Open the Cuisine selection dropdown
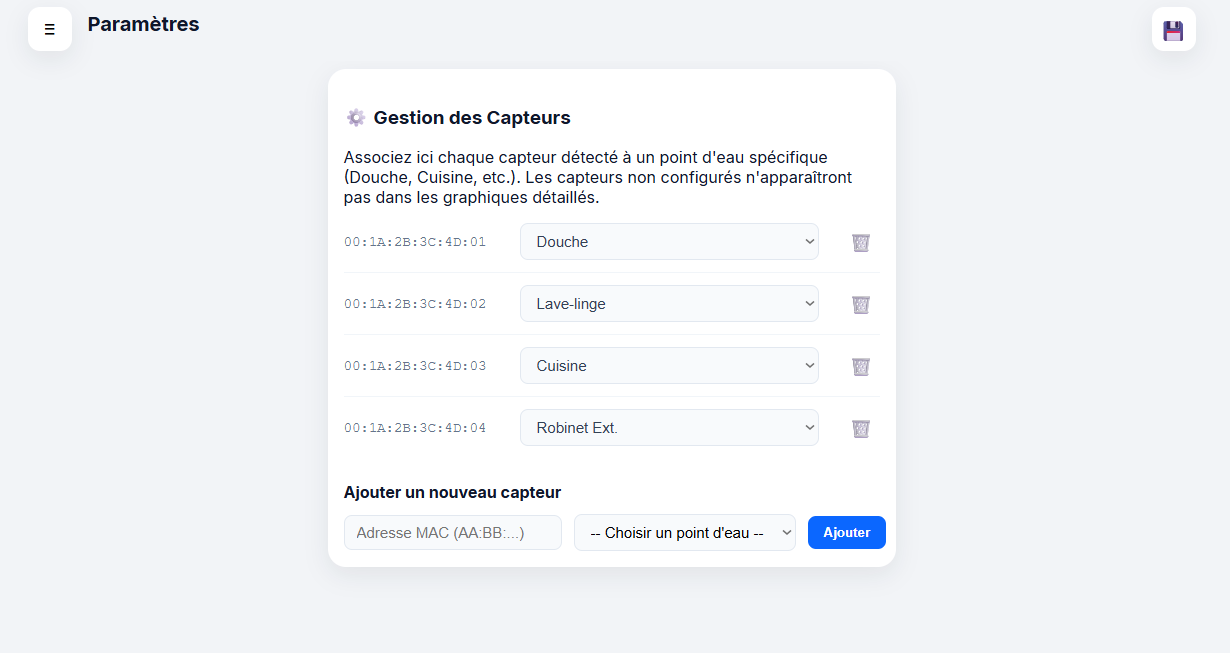Viewport: 1230px width, 653px height. click(x=669, y=366)
